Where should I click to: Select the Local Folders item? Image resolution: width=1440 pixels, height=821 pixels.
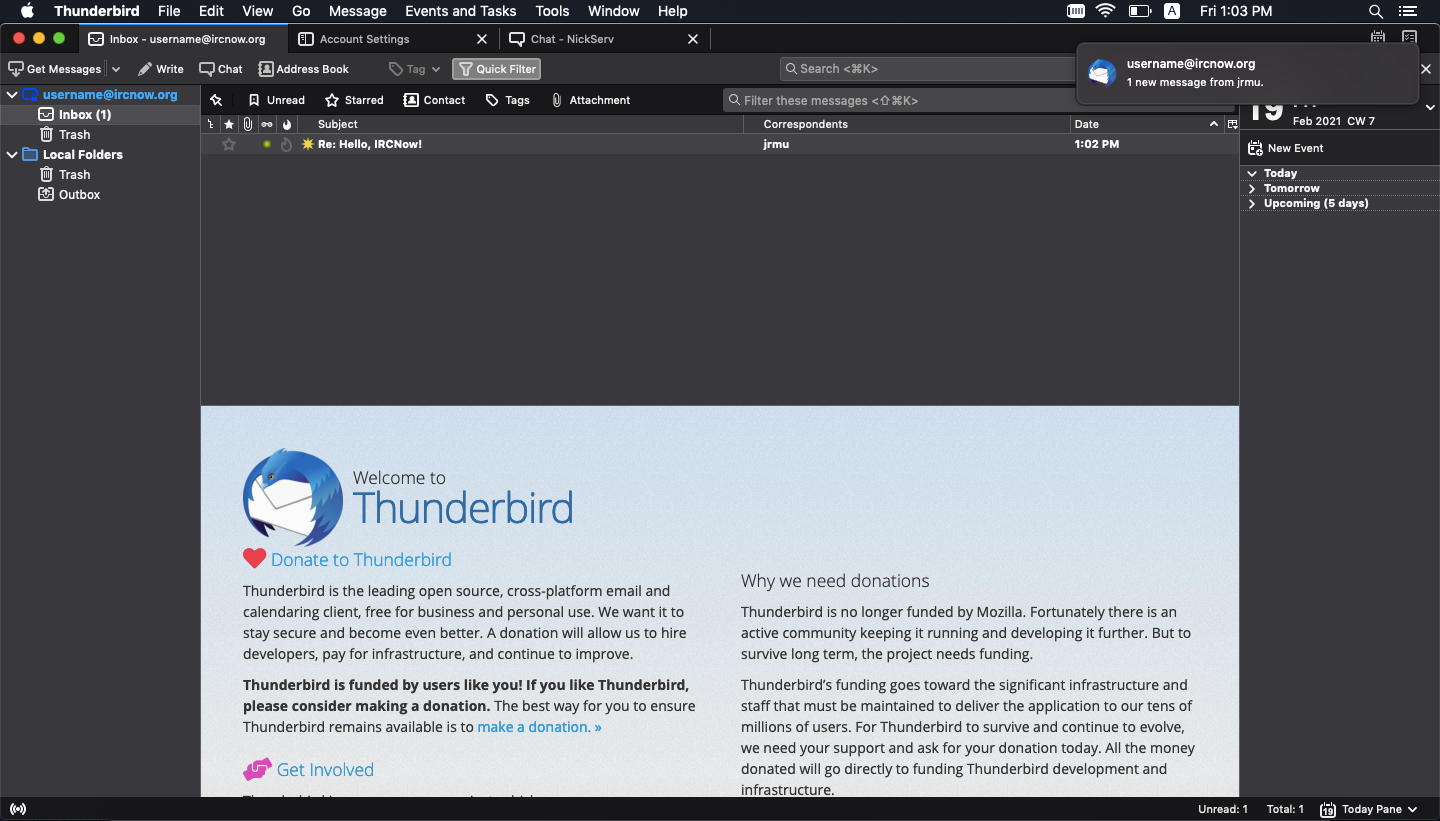[83, 155]
